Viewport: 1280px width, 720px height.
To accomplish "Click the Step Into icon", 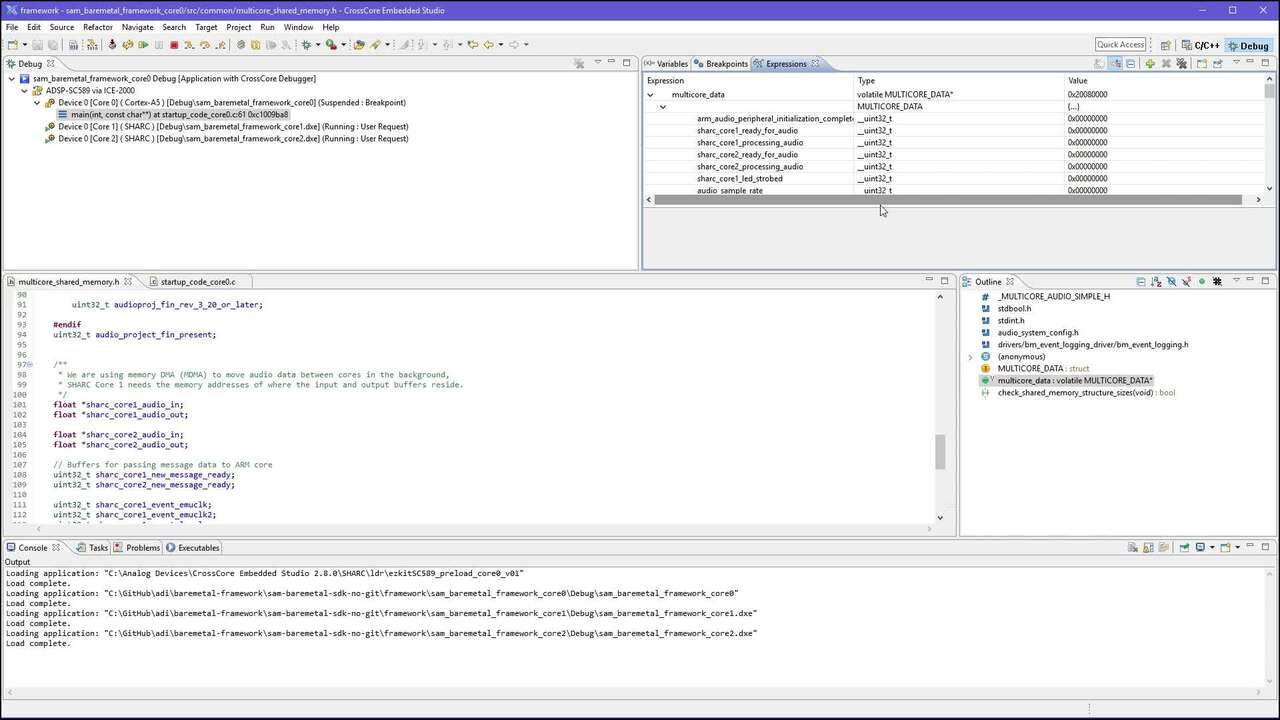I will (189, 45).
